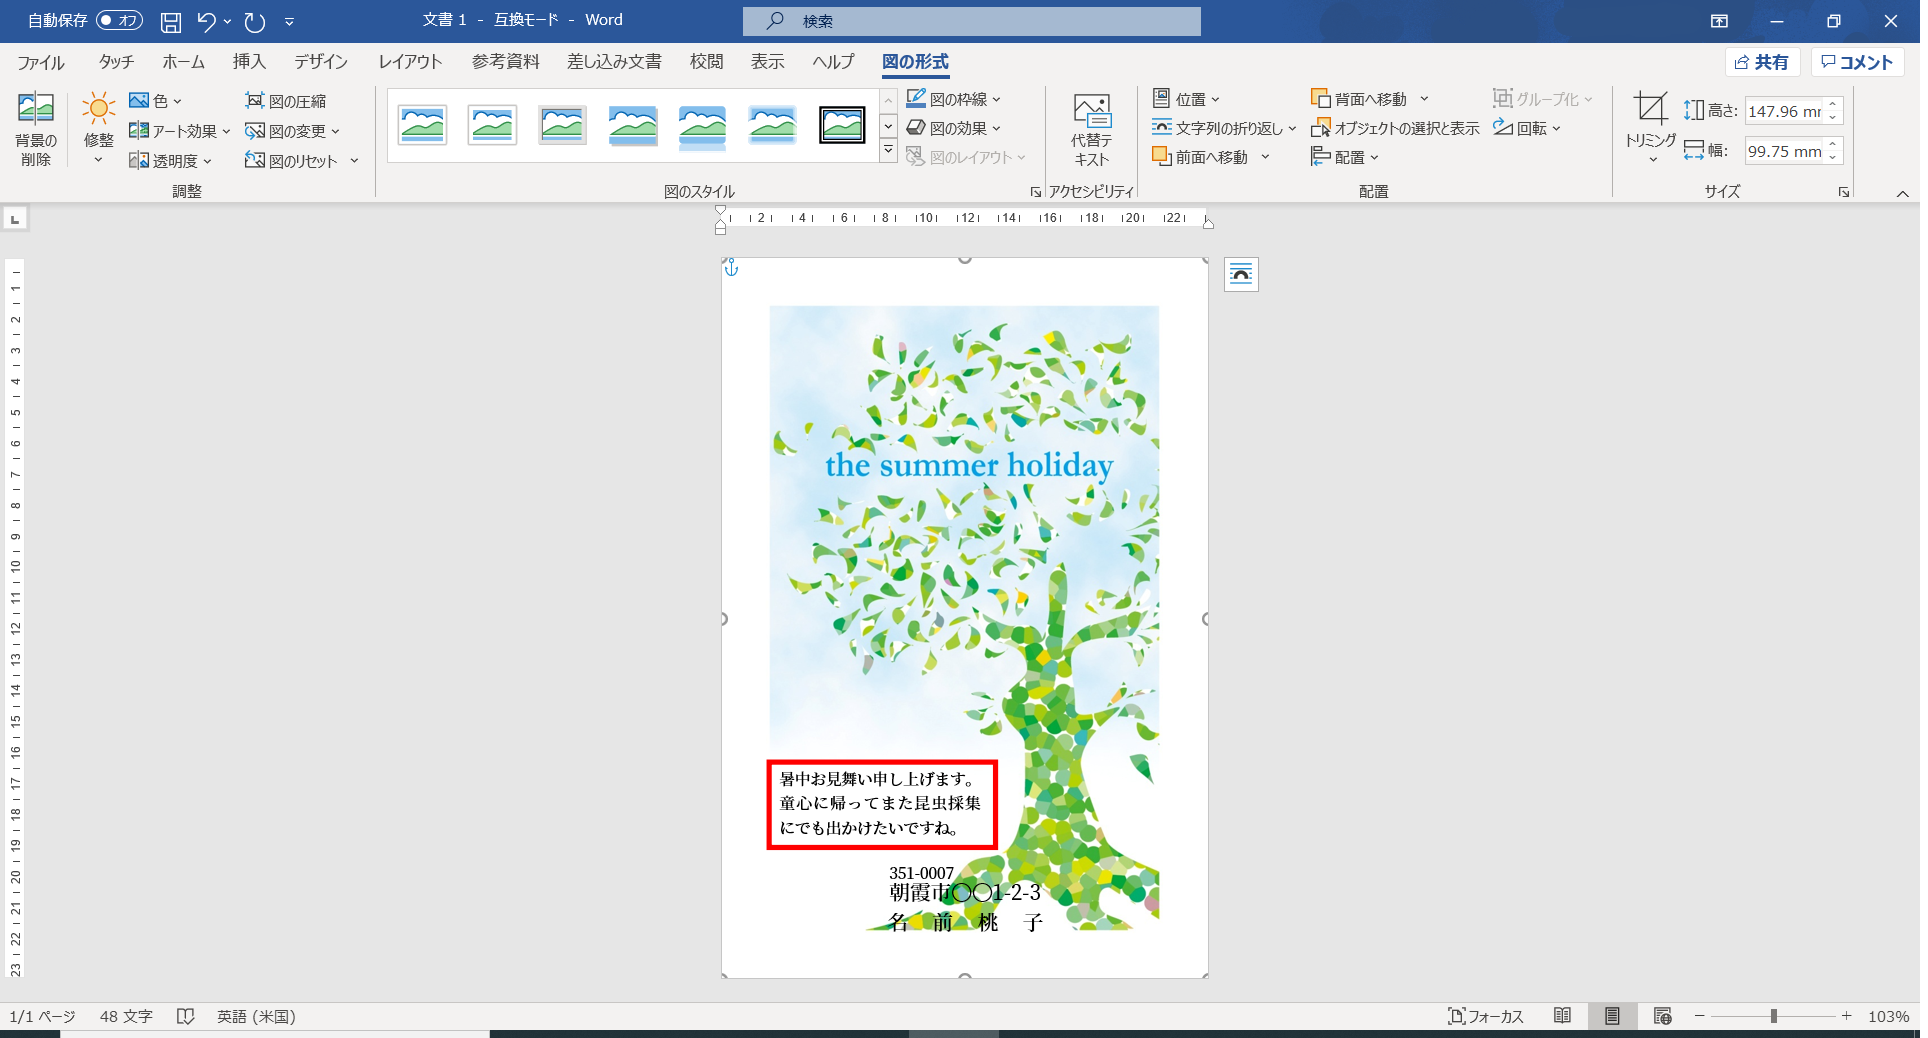Expand the 図のリセット dropdown arrow
The image size is (1928, 1038).
click(354, 161)
